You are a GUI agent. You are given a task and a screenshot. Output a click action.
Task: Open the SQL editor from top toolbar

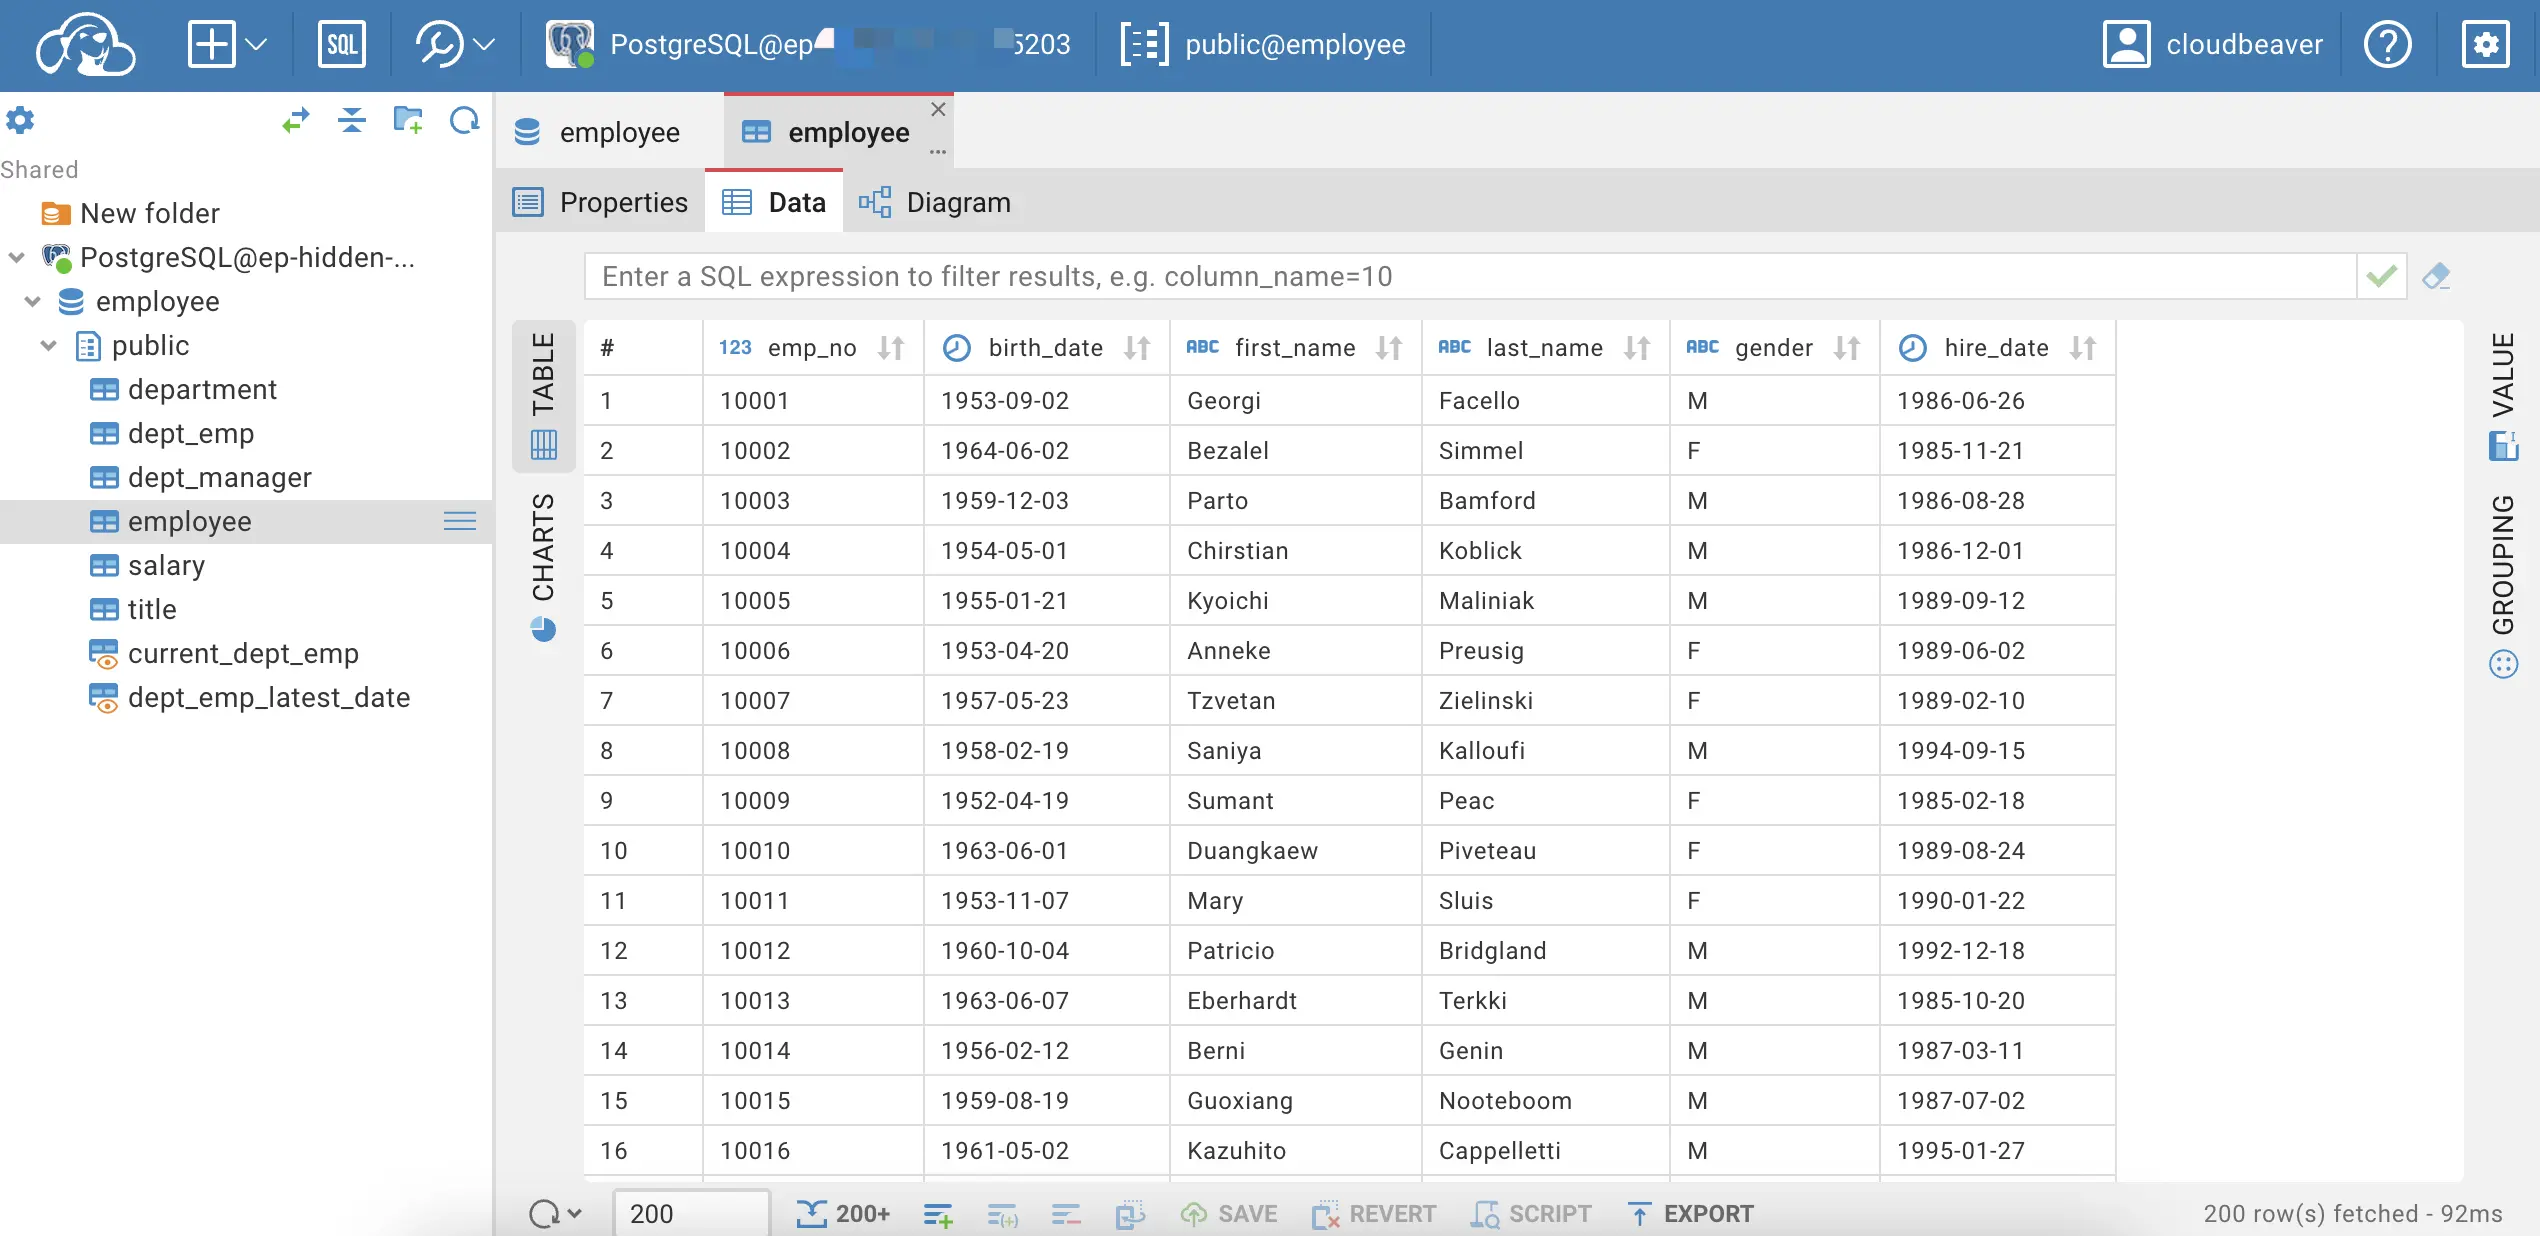click(341, 45)
